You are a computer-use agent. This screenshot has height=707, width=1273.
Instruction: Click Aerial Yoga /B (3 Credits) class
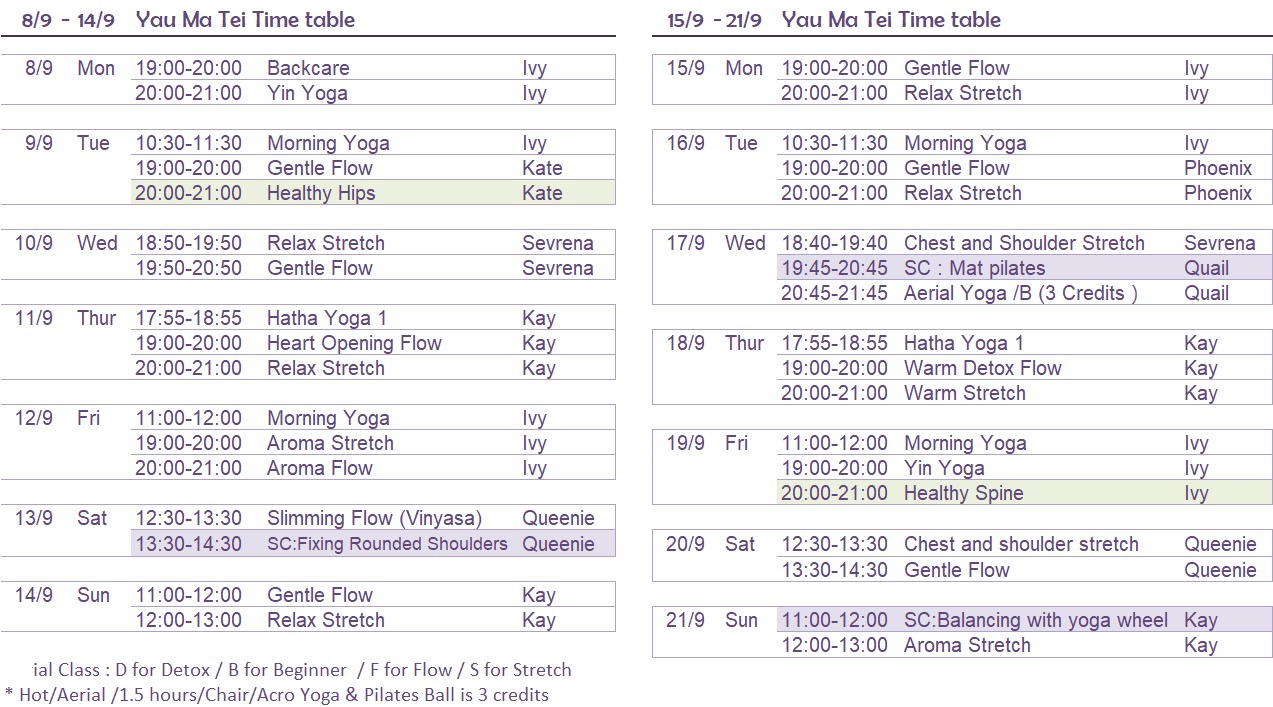click(x=1020, y=293)
